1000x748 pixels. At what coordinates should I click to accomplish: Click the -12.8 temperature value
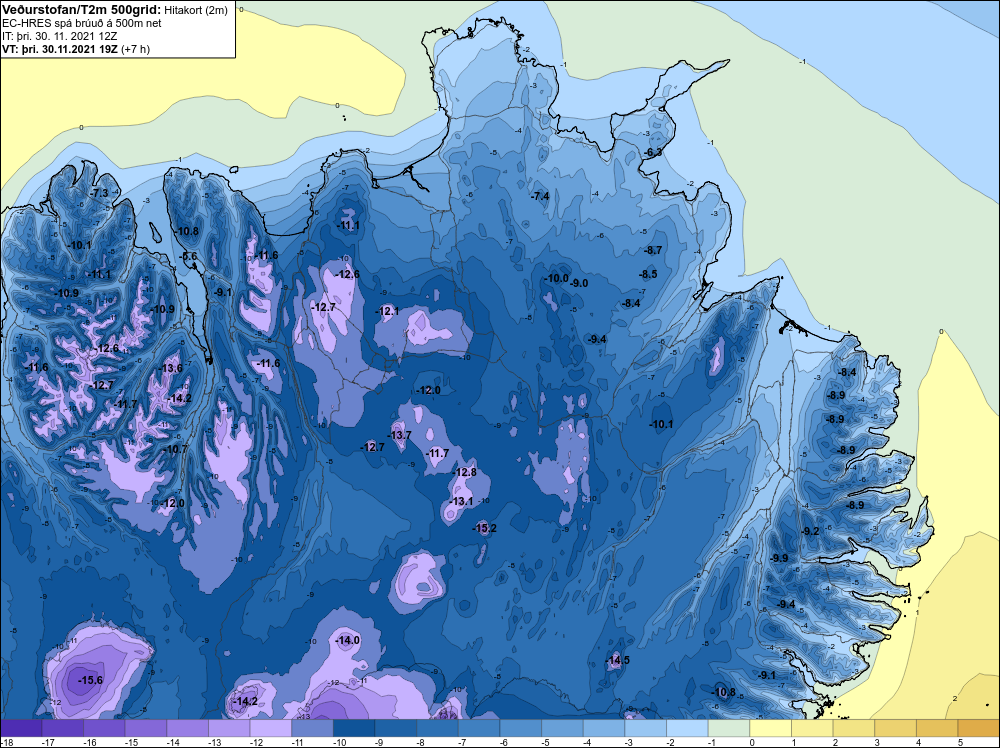click(x=464, y=473)
